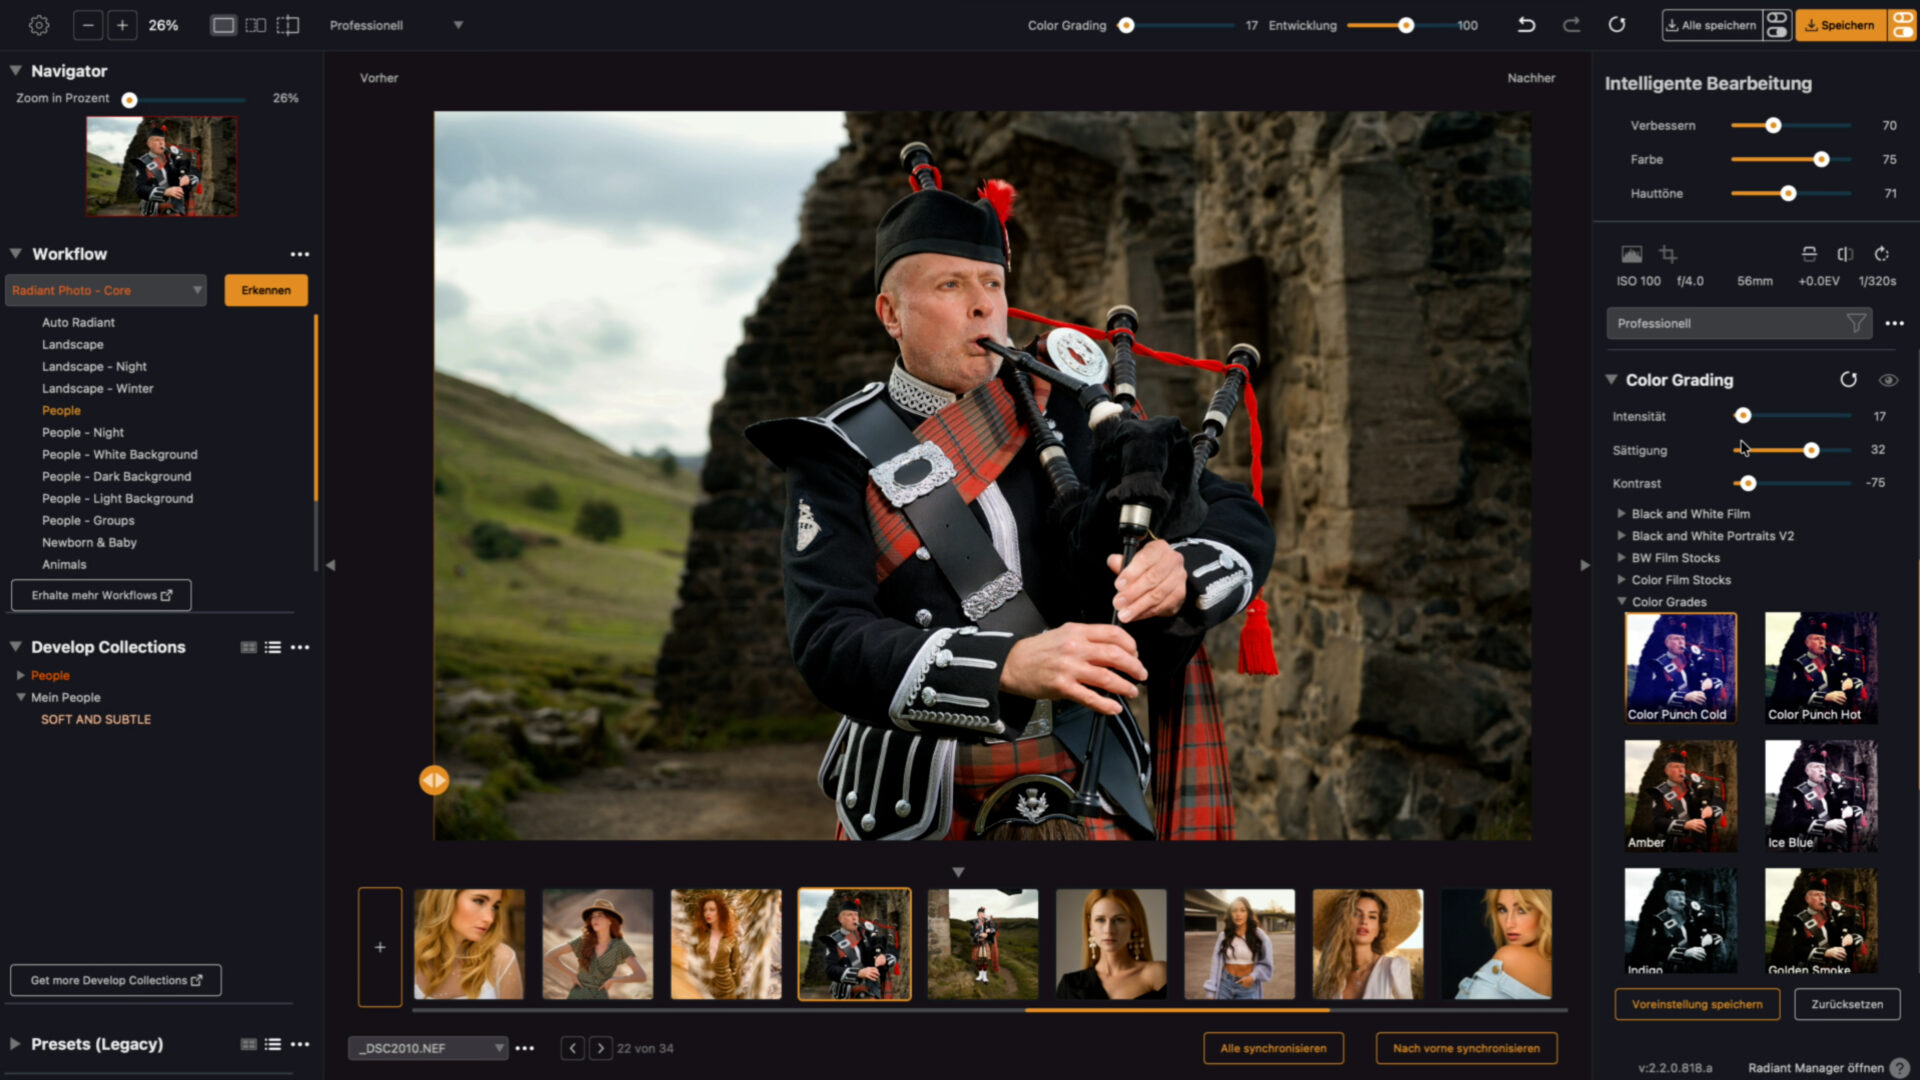
Task: Switch Presets (Legacy) to grid view
Action: pos(249,1044)
